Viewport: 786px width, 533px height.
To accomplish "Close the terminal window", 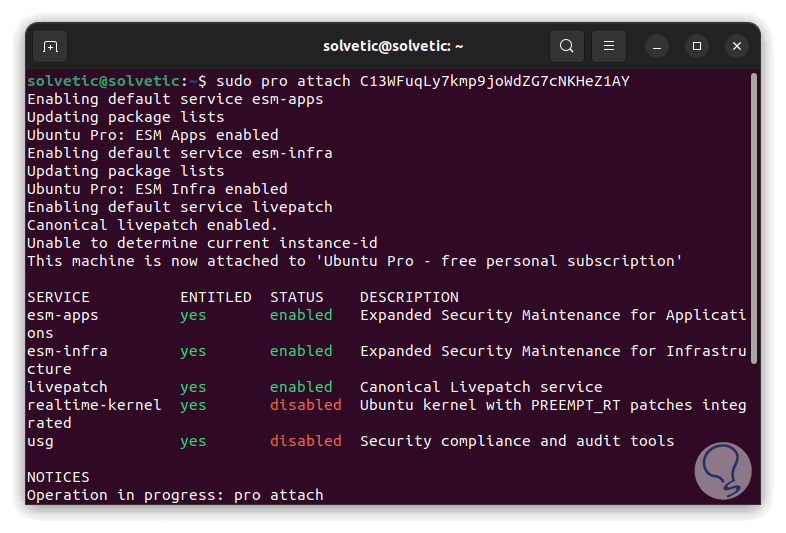I will point(737,46).
